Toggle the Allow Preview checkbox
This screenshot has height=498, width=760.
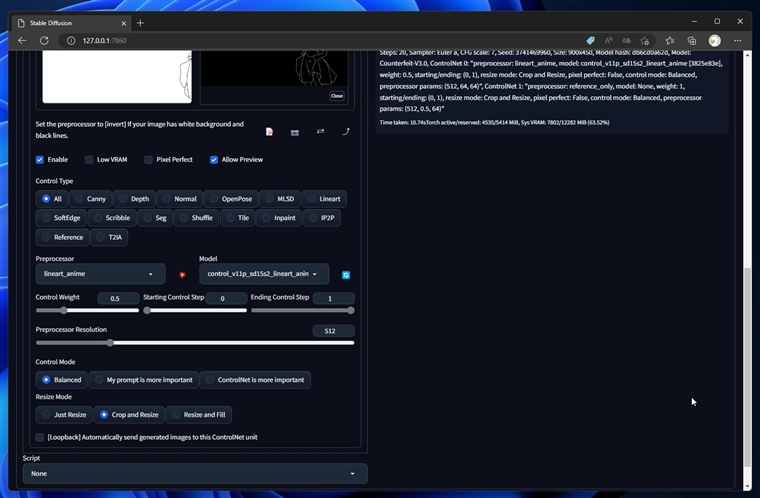214,160
